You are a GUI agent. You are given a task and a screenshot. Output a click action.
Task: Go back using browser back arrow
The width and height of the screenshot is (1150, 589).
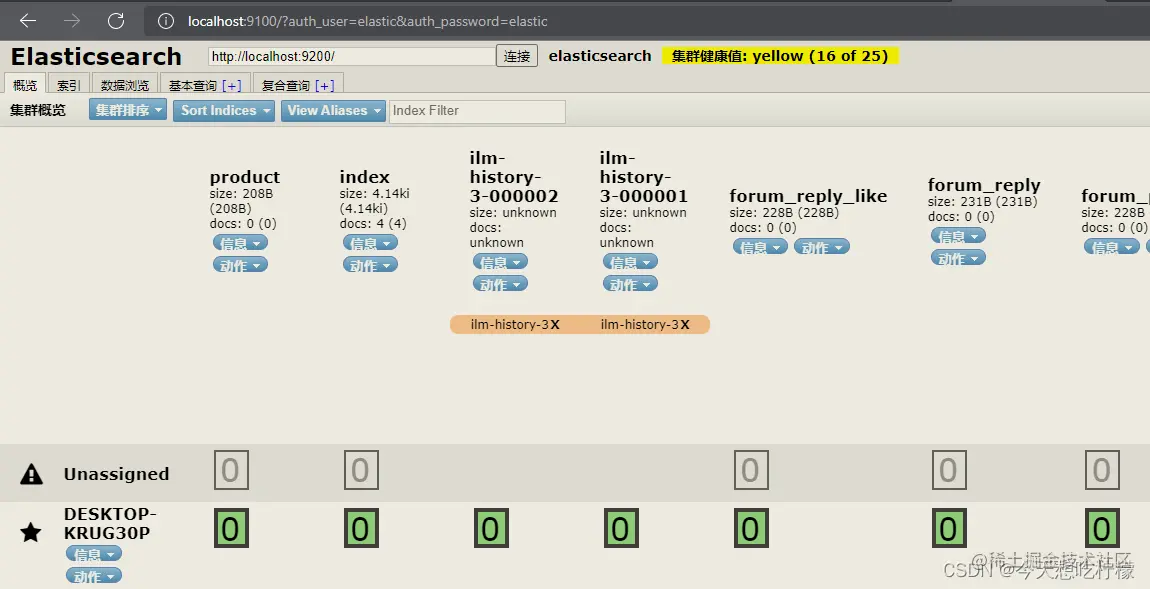[28, 21]
